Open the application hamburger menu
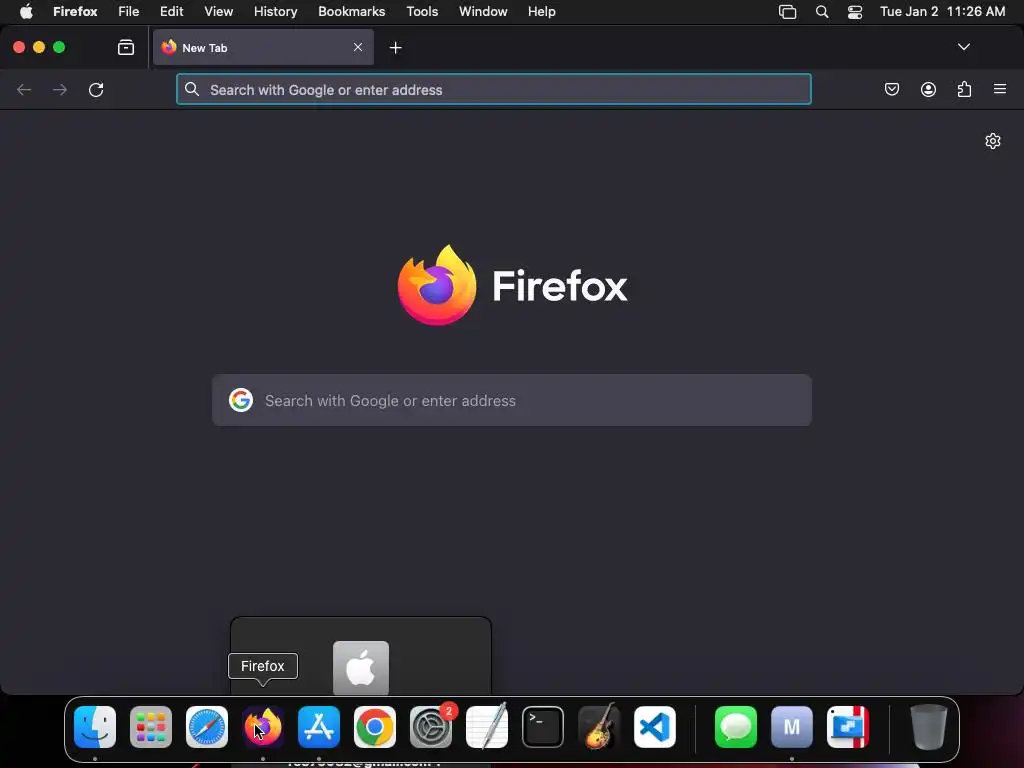The height and width of the screenshot is (768, 1024). (1000, 89)
